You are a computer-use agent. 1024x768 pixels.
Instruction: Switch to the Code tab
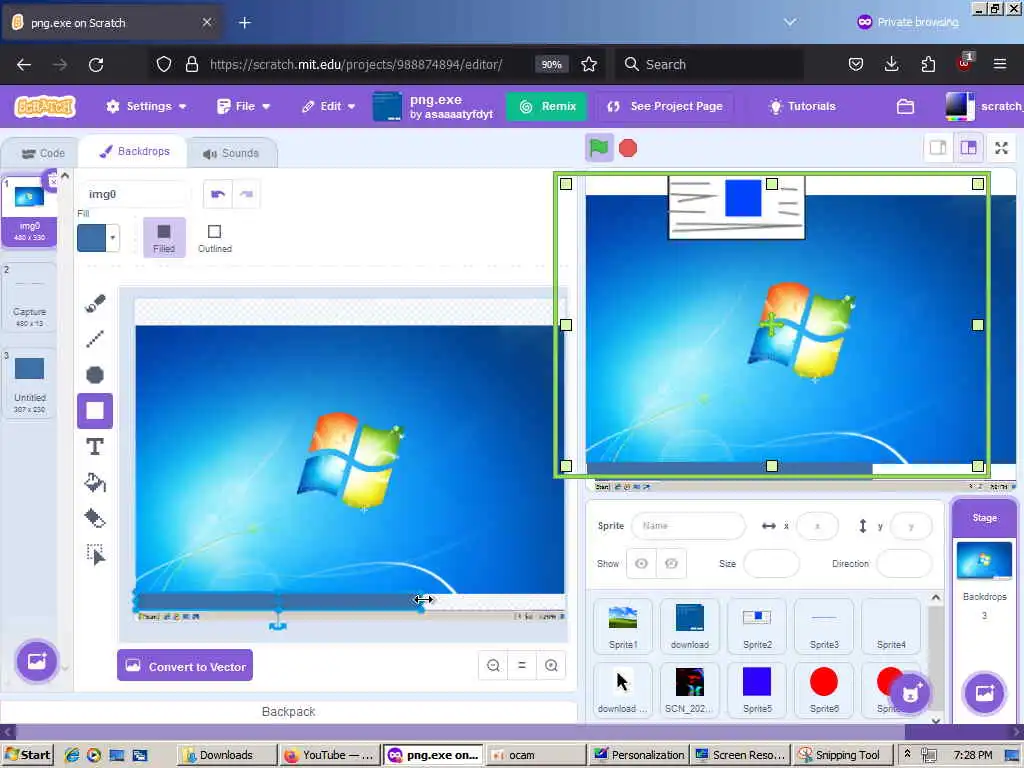point(43,153)
